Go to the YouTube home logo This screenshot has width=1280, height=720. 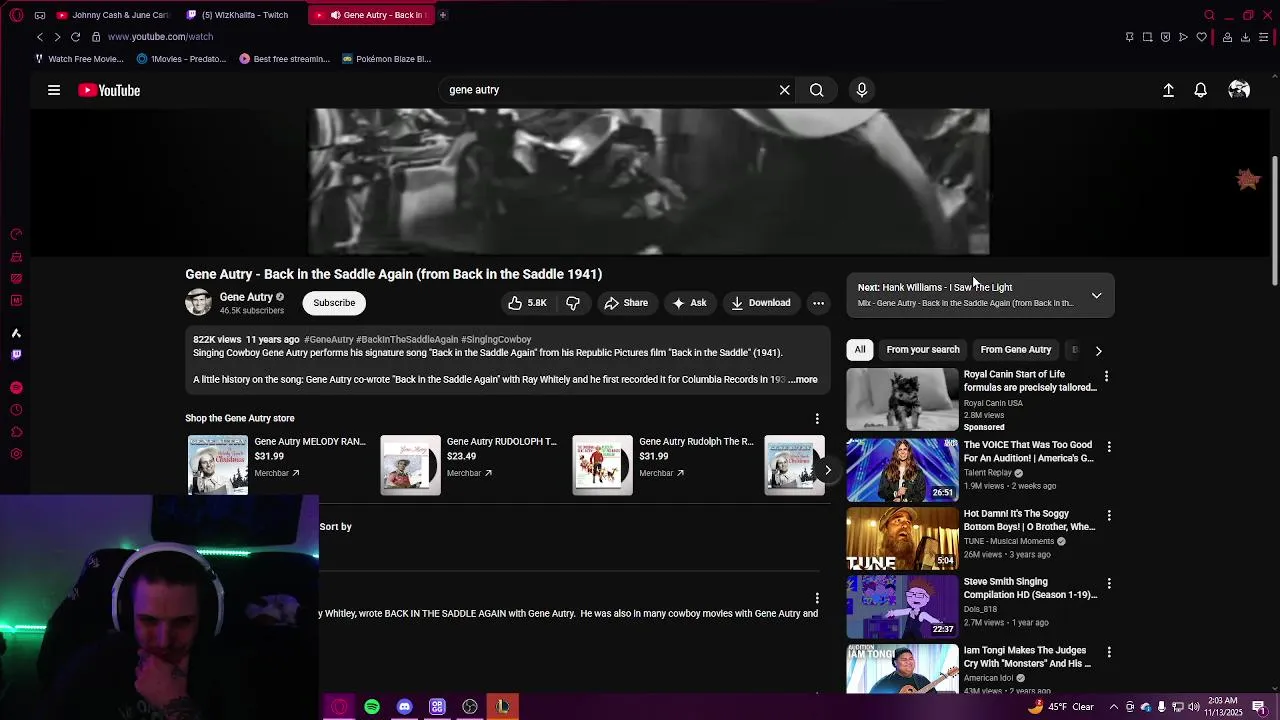[109, 90]
